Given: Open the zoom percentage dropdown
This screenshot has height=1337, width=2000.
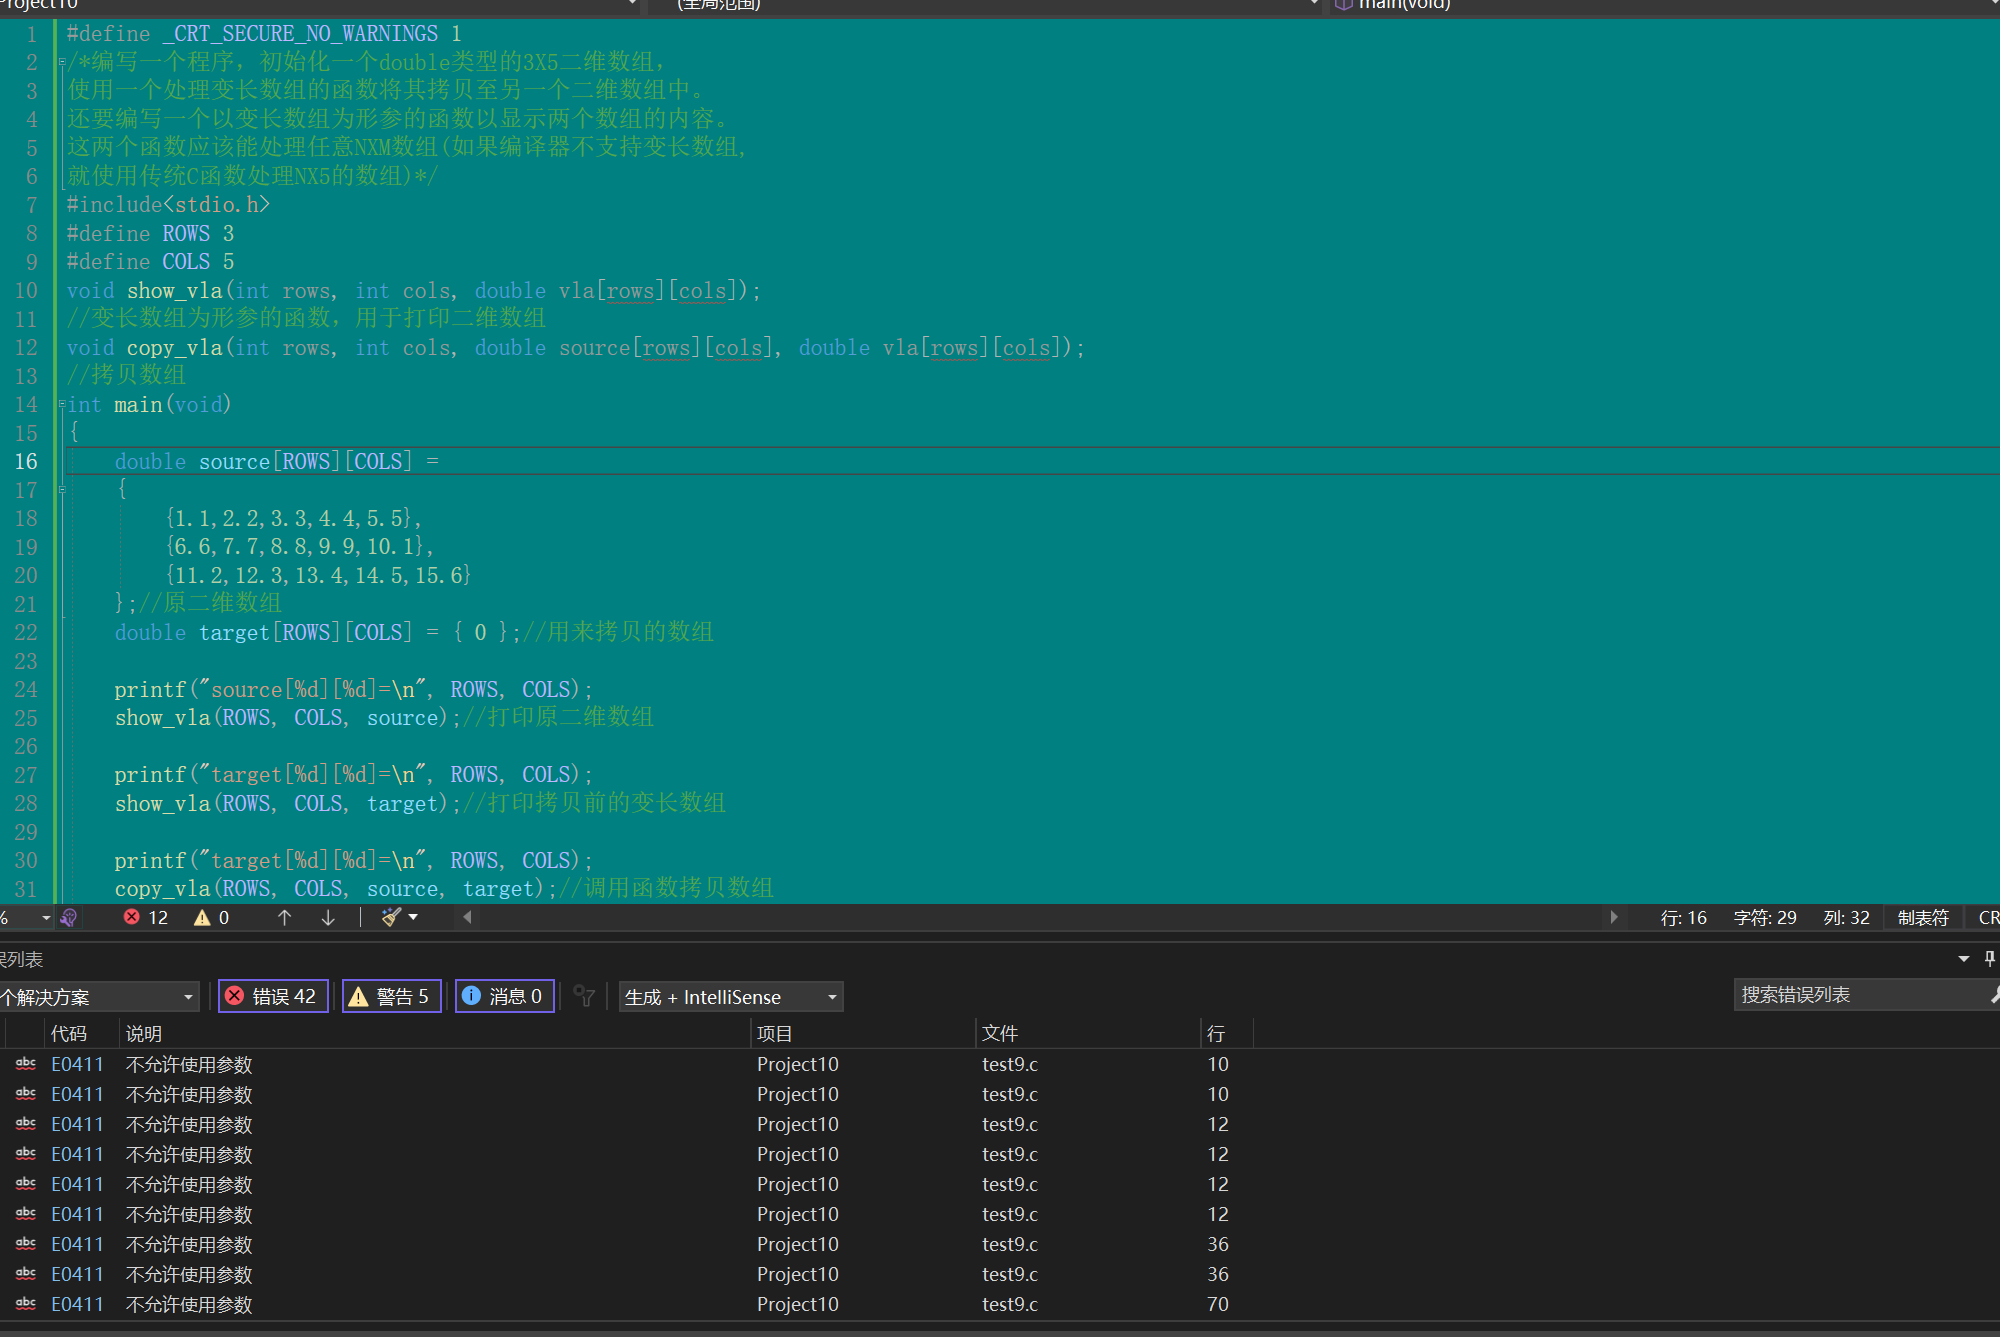Looking at the screenshot, I should pos(46,917).
